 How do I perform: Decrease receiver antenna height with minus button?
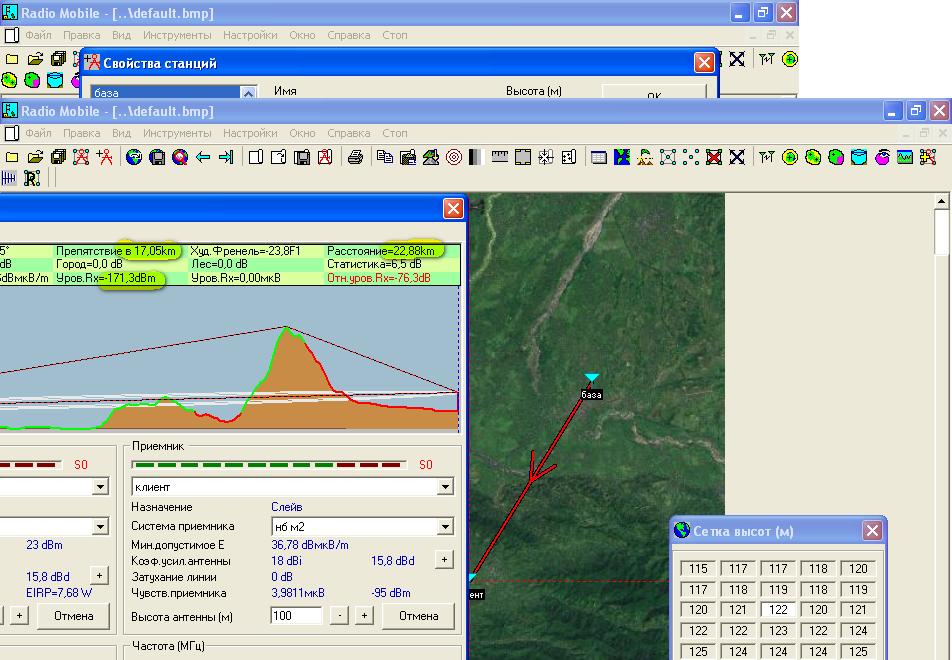pos(340,616)
